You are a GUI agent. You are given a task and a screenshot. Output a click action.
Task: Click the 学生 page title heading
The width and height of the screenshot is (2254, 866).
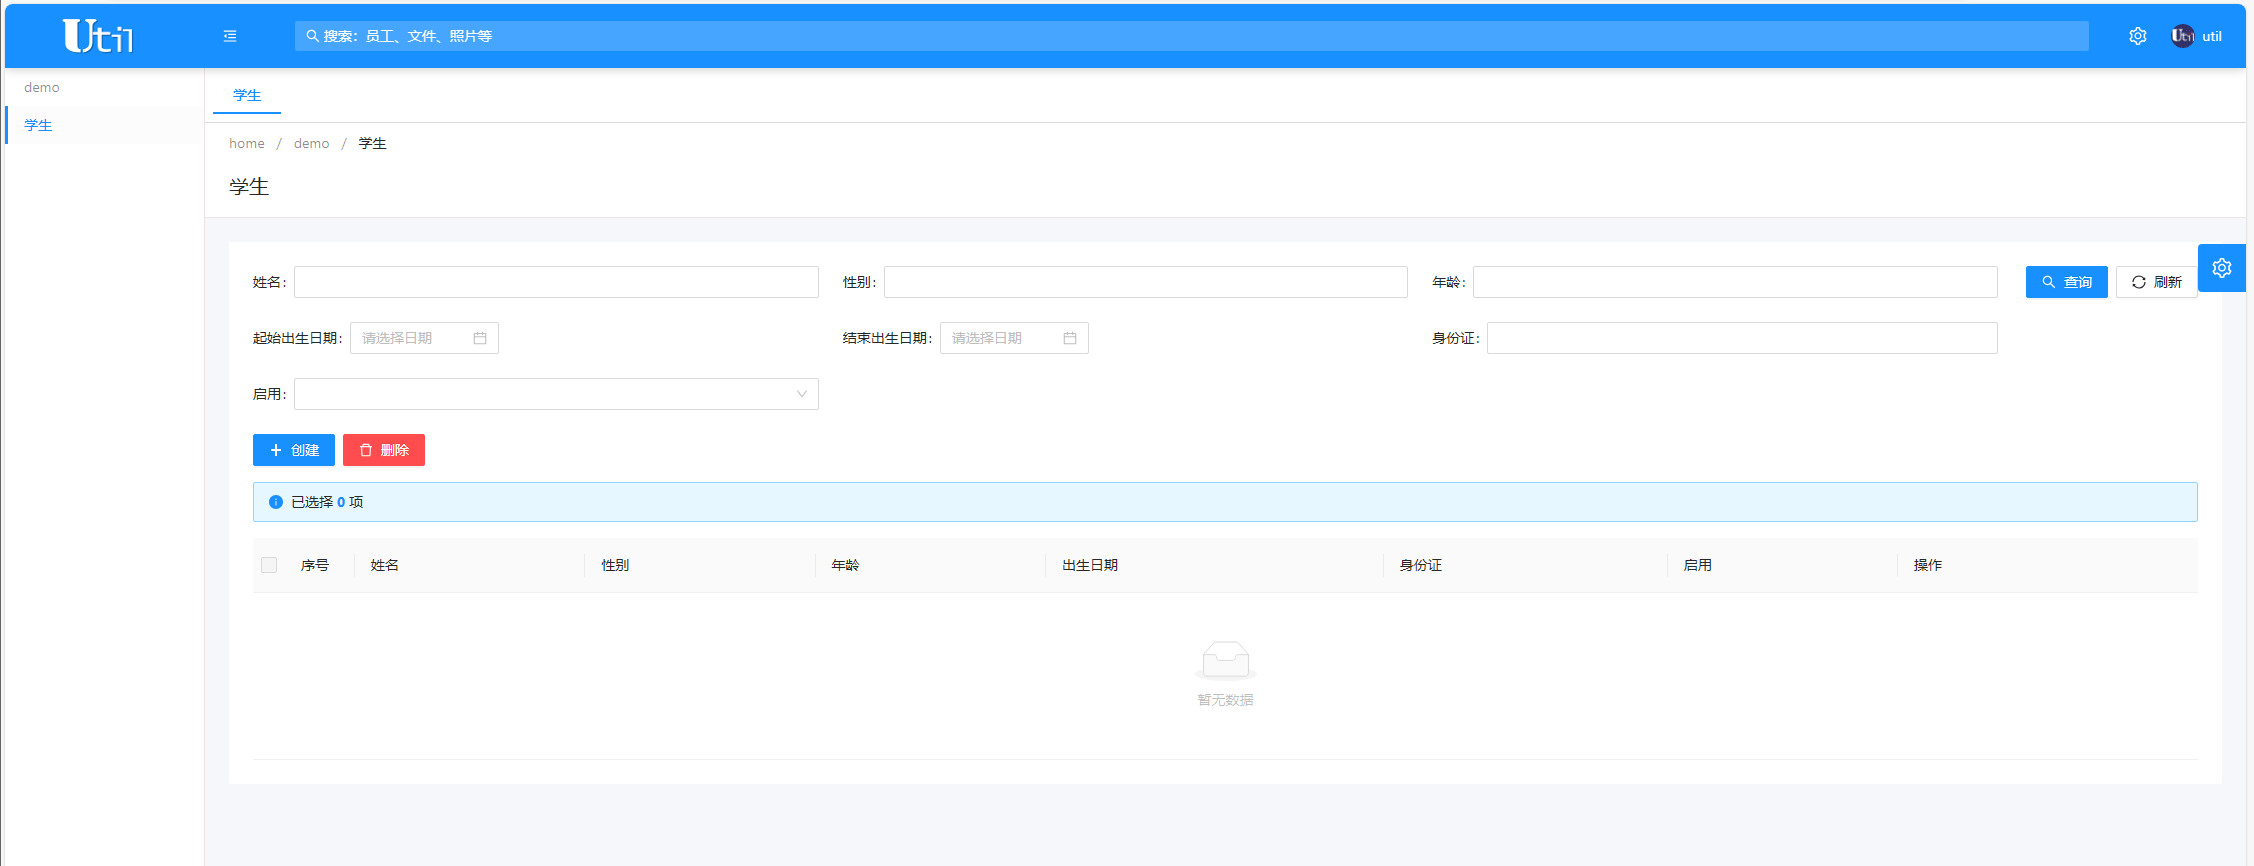(249, 187)
